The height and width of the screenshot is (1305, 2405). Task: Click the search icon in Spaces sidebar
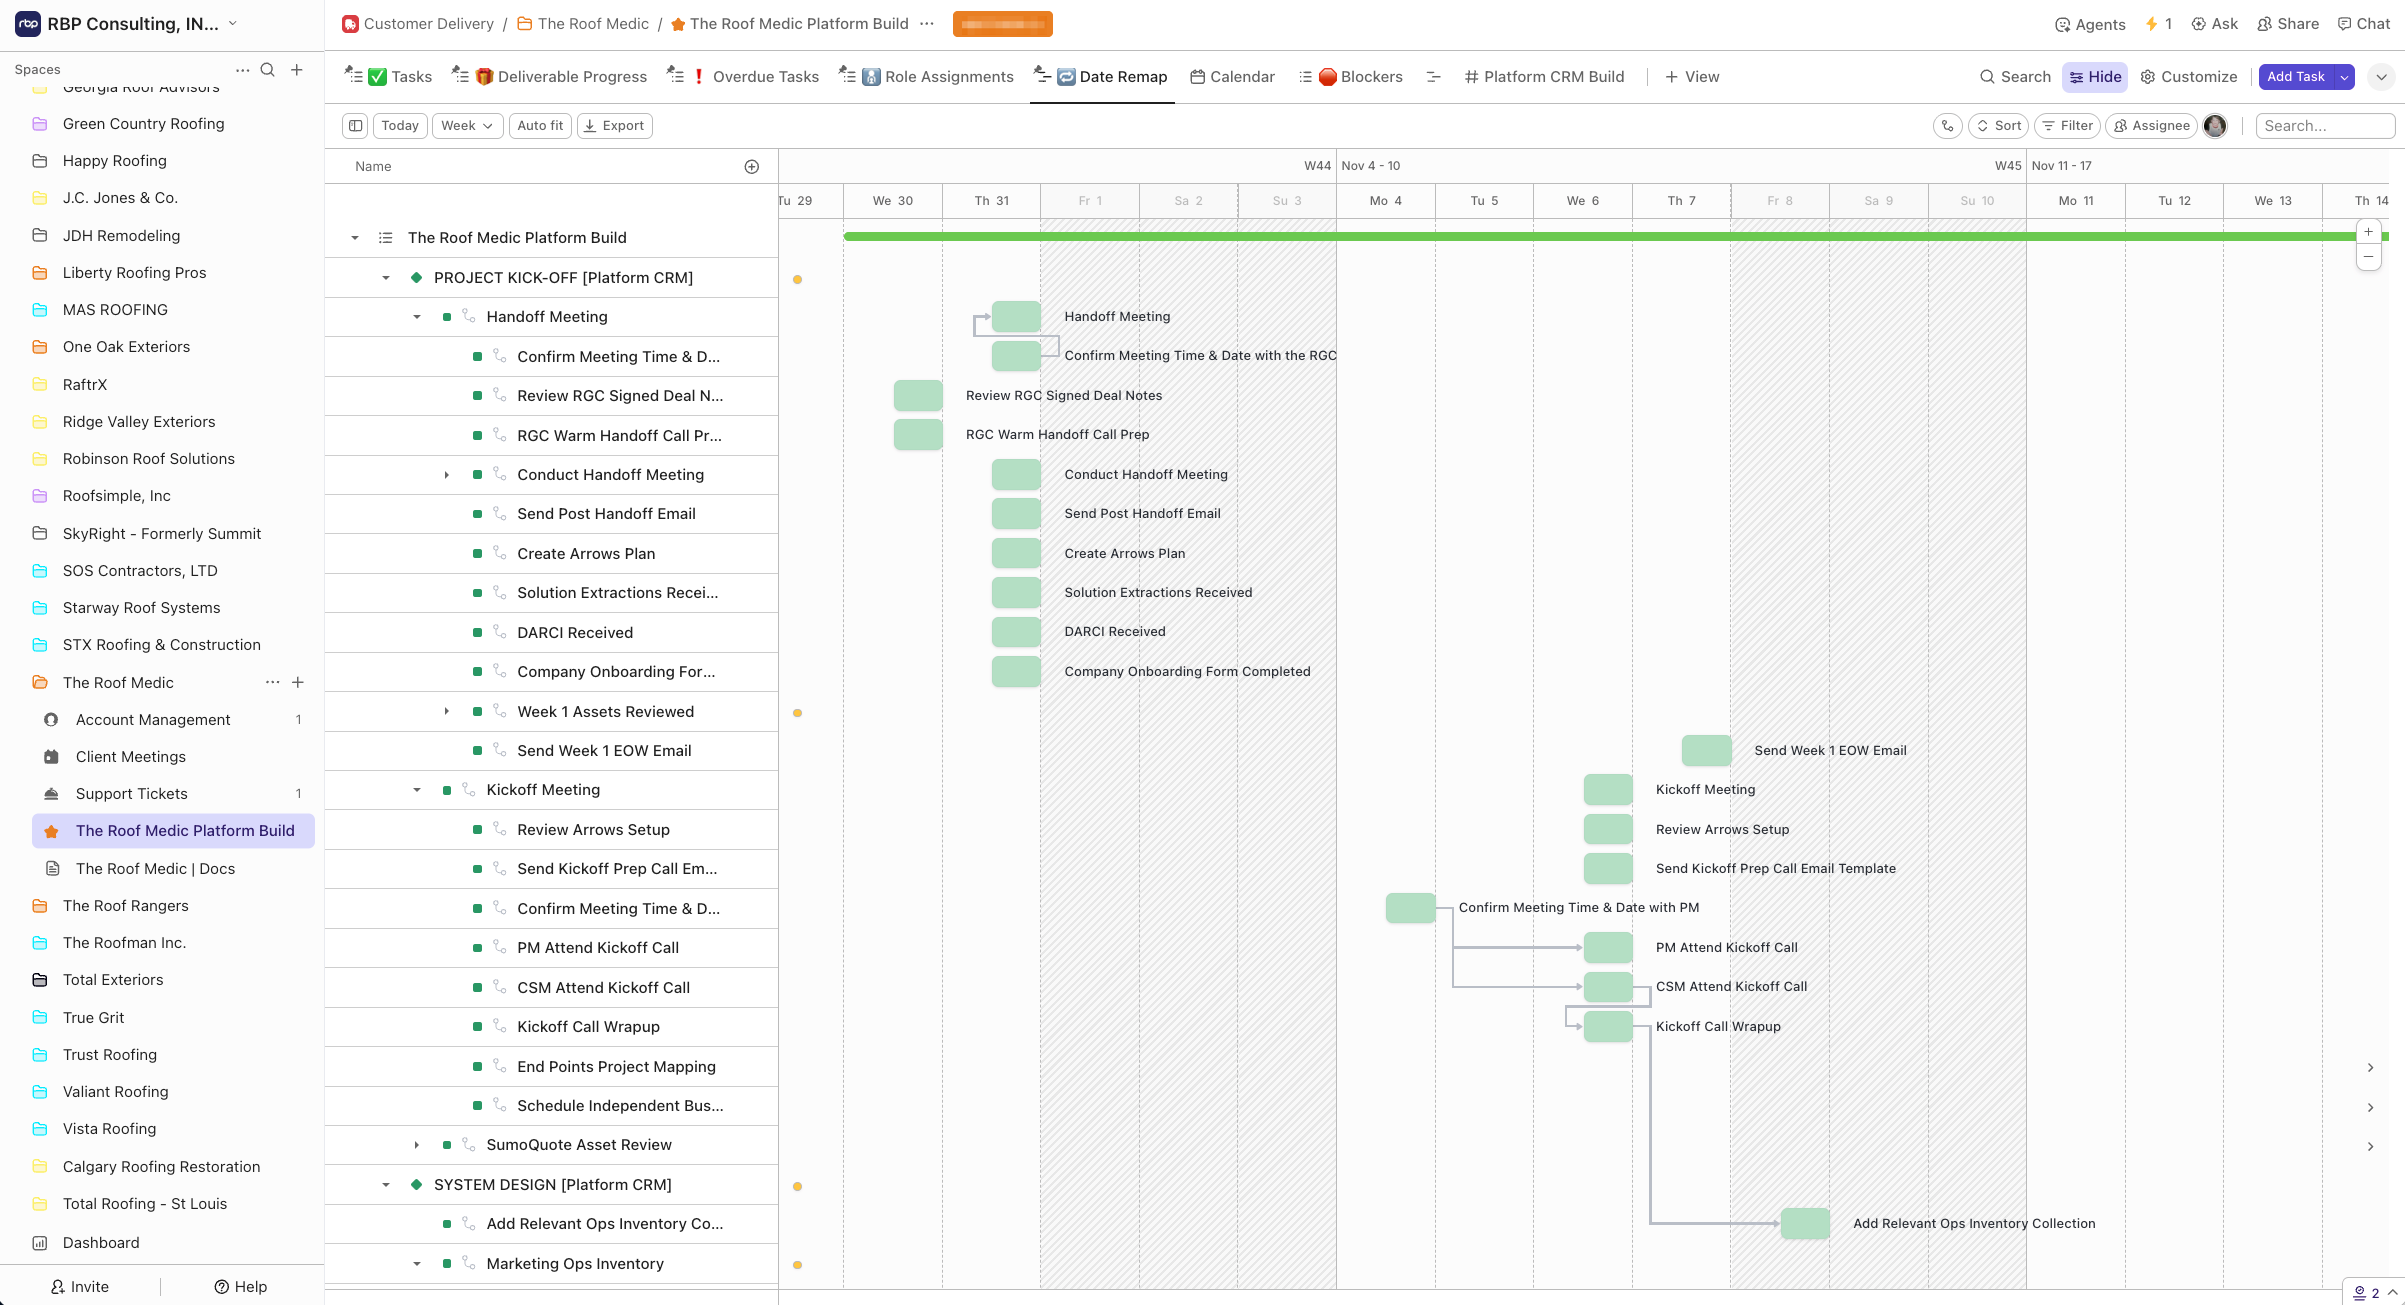(267, 69)
